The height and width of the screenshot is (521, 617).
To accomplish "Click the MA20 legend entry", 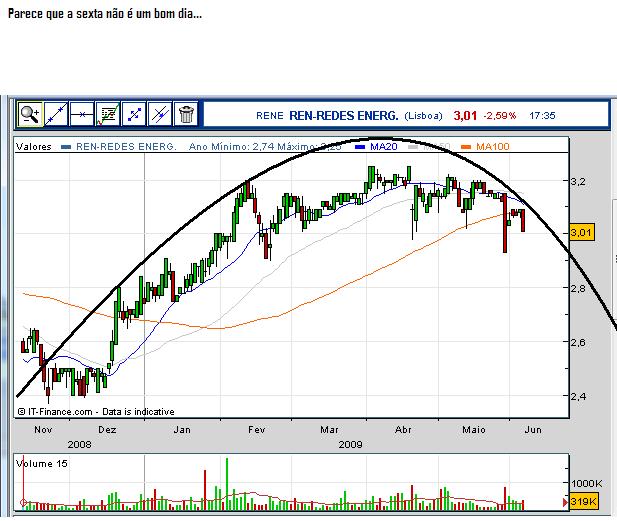I will [377, 147].
